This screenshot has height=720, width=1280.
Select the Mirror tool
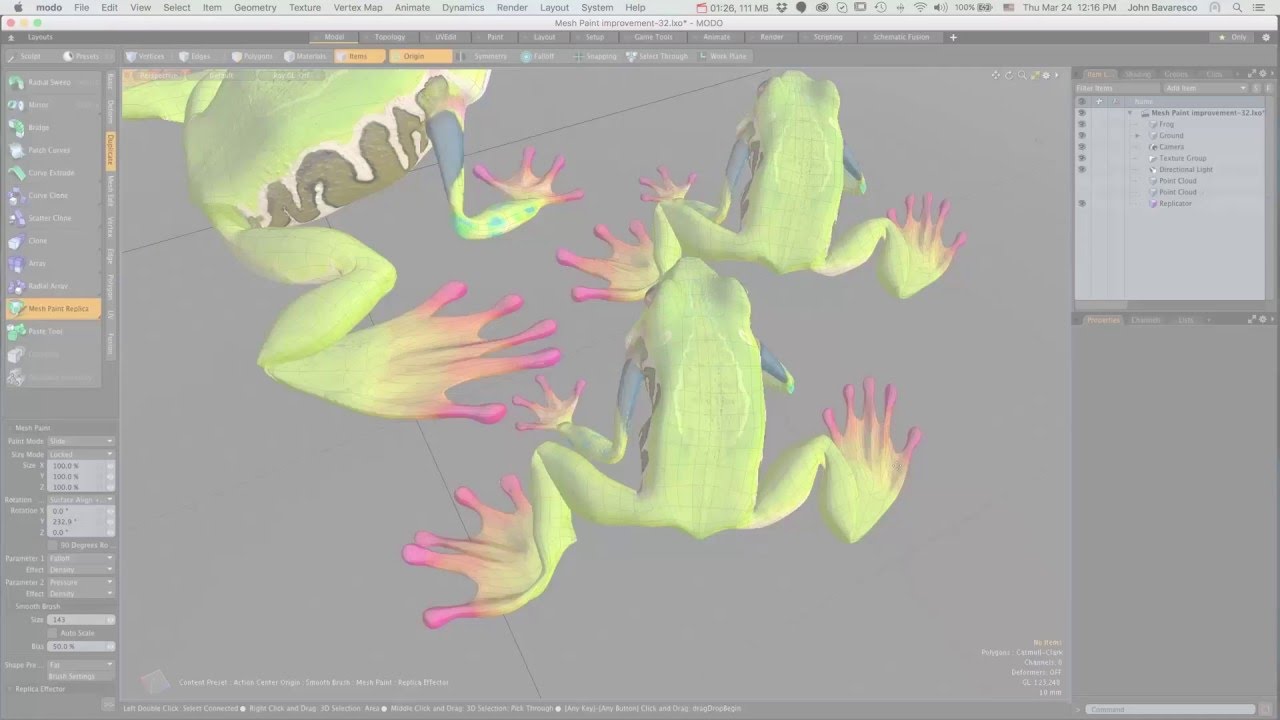52,105
